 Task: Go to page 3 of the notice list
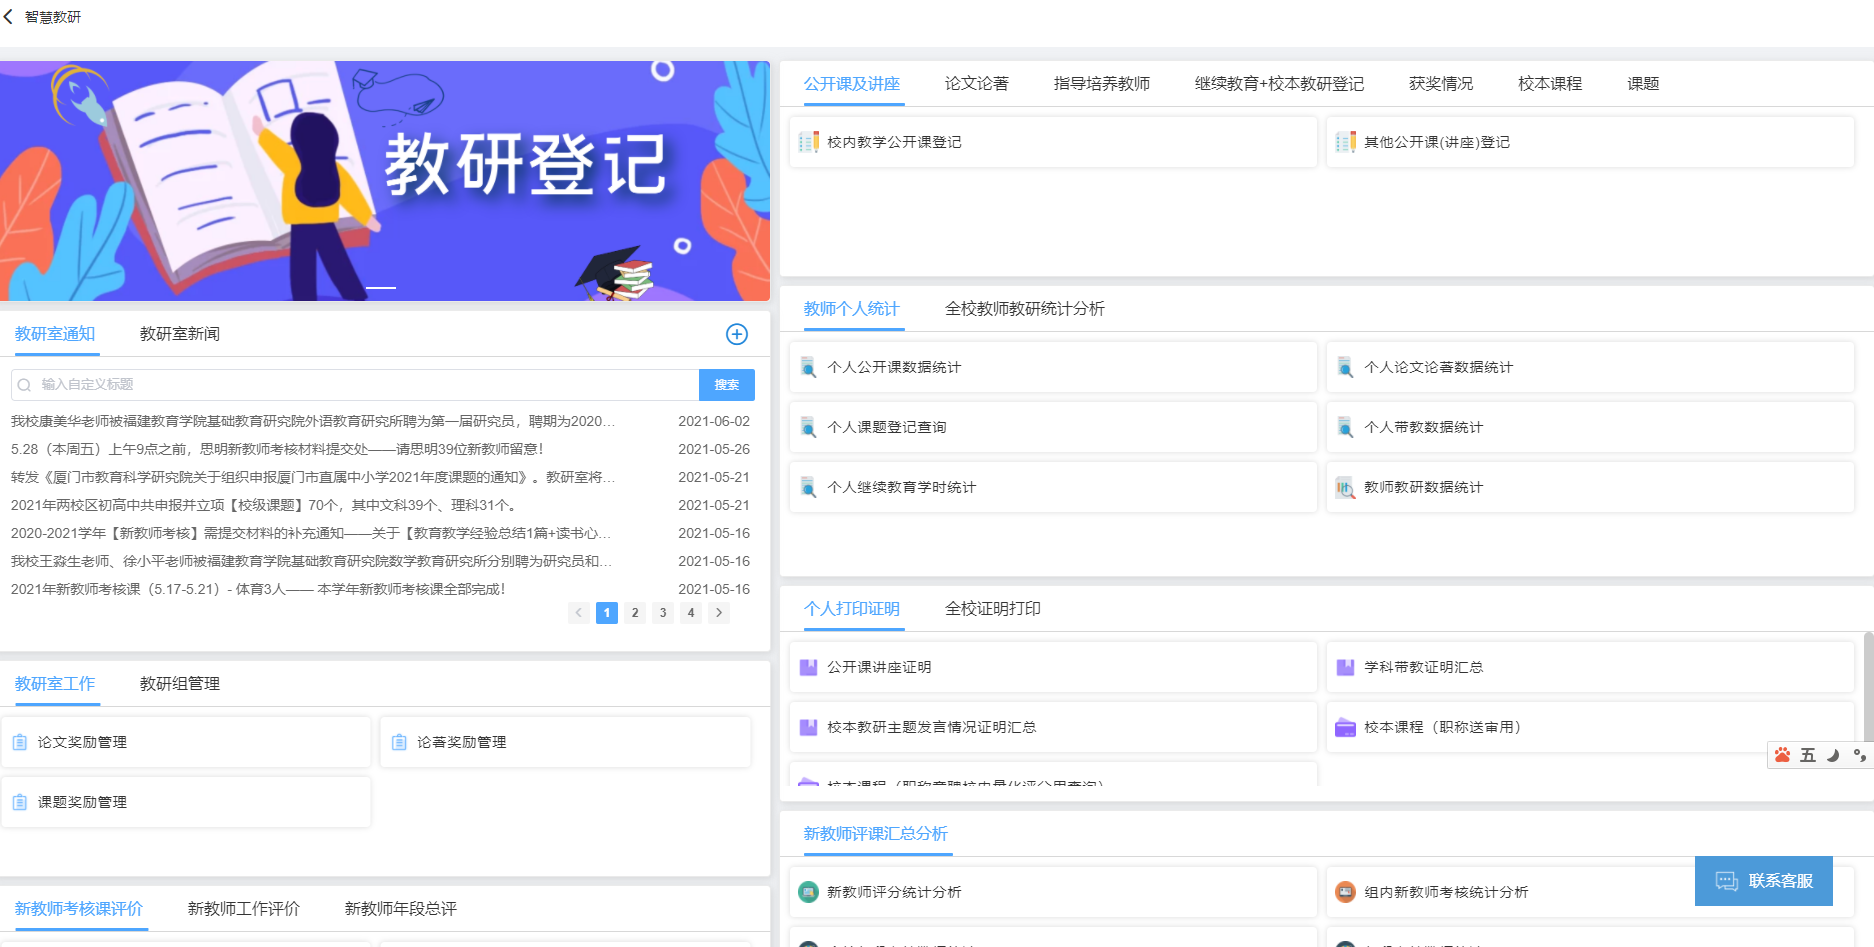(662, 612)
